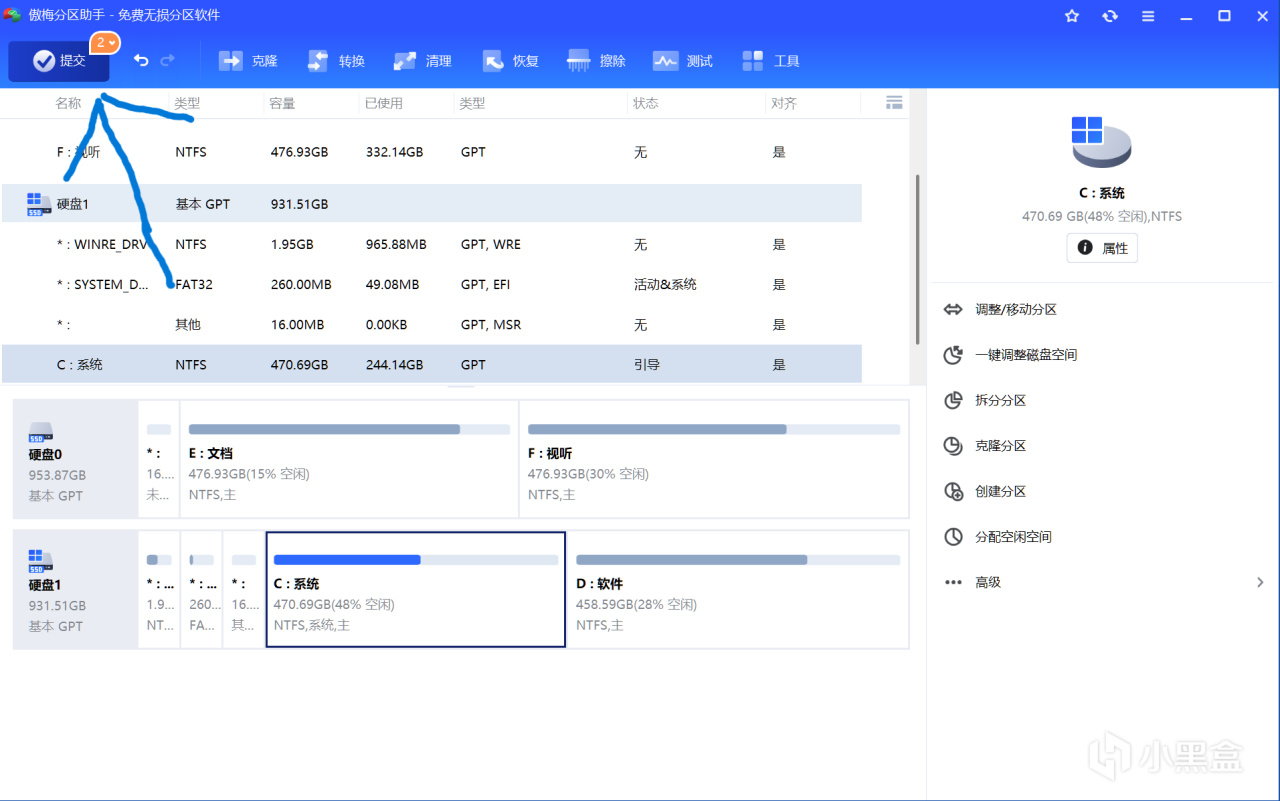
Task: Select the C: 系统 row in partition list
Action: (x=431, y=364)
